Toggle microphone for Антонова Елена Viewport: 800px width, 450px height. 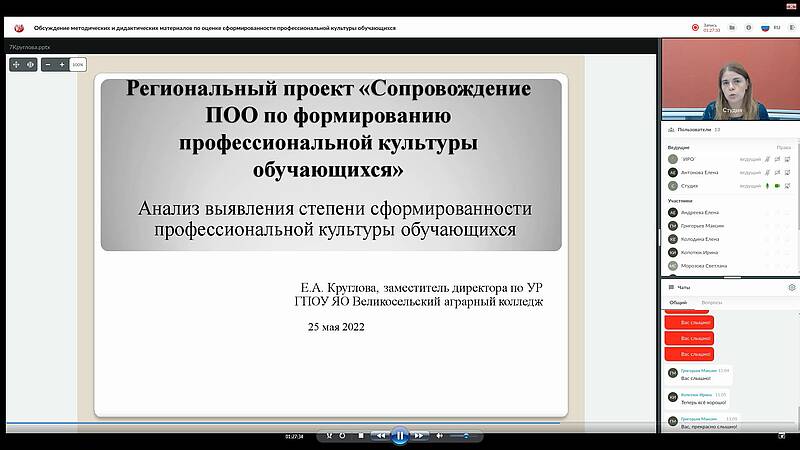pos(767,173)
